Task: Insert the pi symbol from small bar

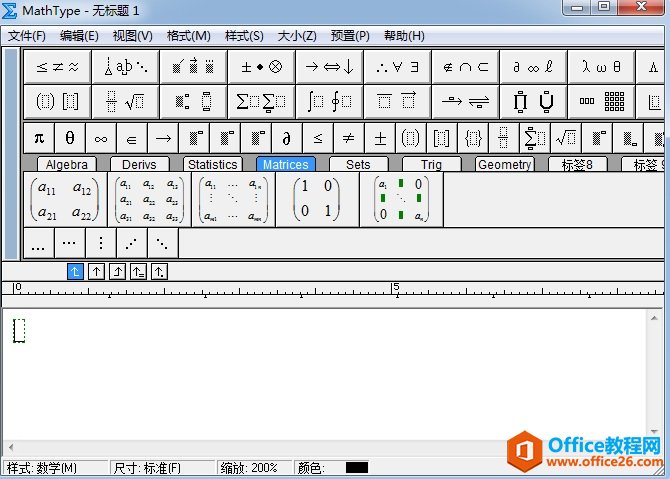Action: coord(39,138)
